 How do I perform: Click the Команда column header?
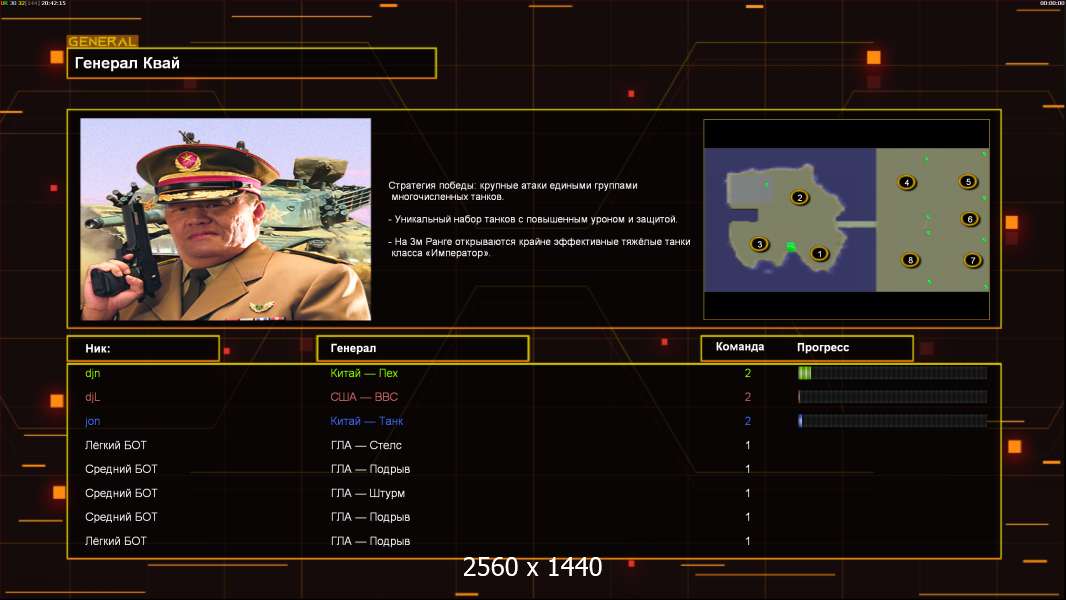[740, 347]
